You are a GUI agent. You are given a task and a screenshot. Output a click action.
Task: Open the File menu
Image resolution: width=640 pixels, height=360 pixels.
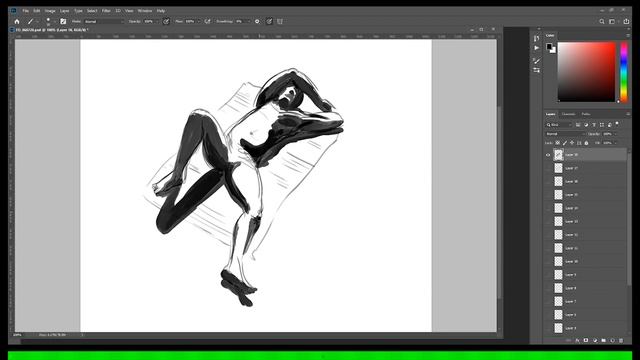point(25,11)
